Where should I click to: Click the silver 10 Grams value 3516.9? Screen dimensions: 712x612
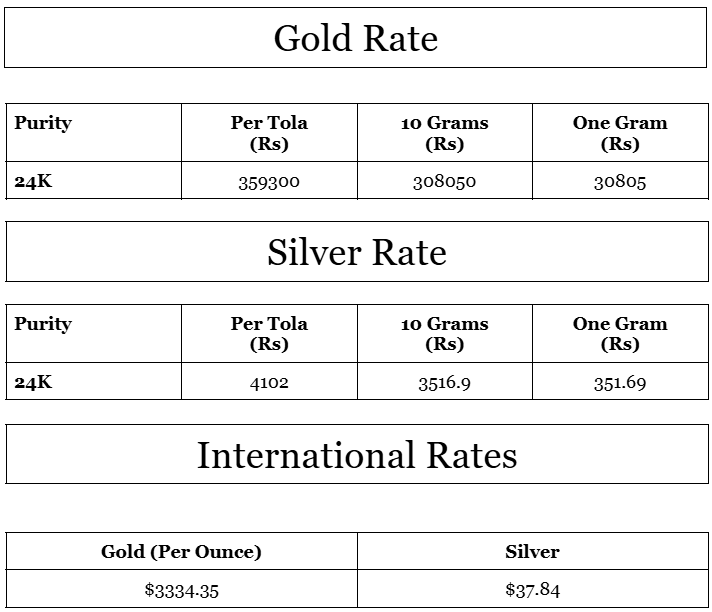(444, 383)
